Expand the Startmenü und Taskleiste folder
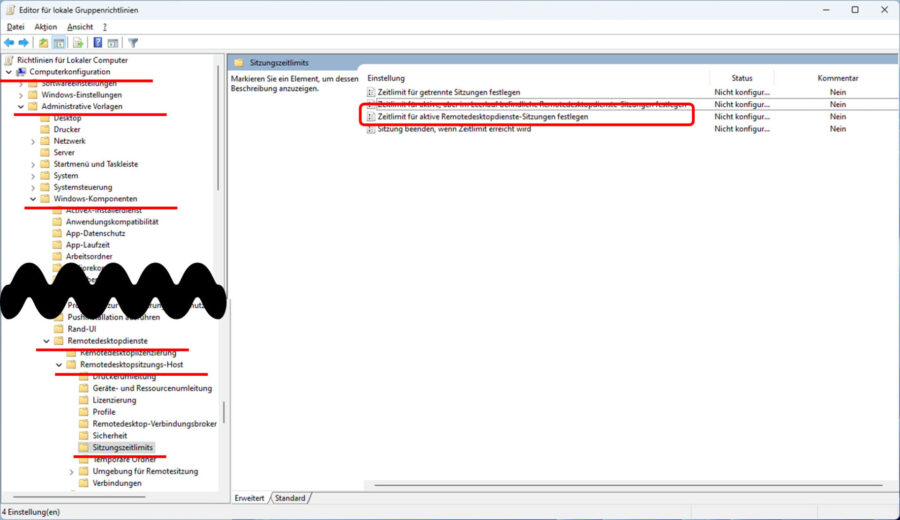This screenshot has height=520, width=900. click(33, 165)
